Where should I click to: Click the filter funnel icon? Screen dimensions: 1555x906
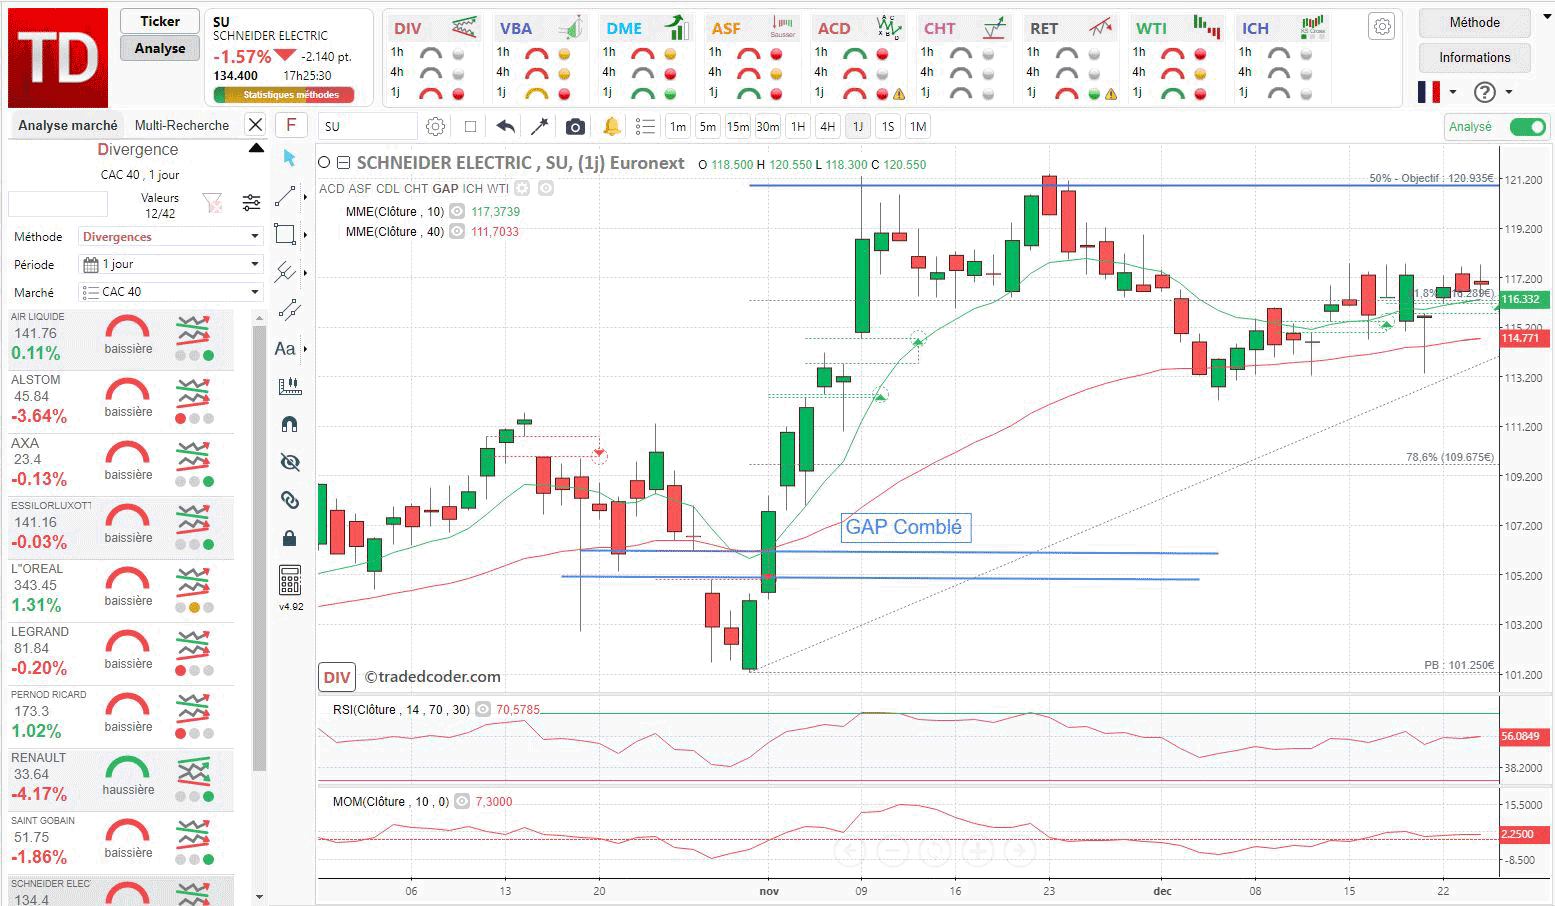click(x=213, y=203)
